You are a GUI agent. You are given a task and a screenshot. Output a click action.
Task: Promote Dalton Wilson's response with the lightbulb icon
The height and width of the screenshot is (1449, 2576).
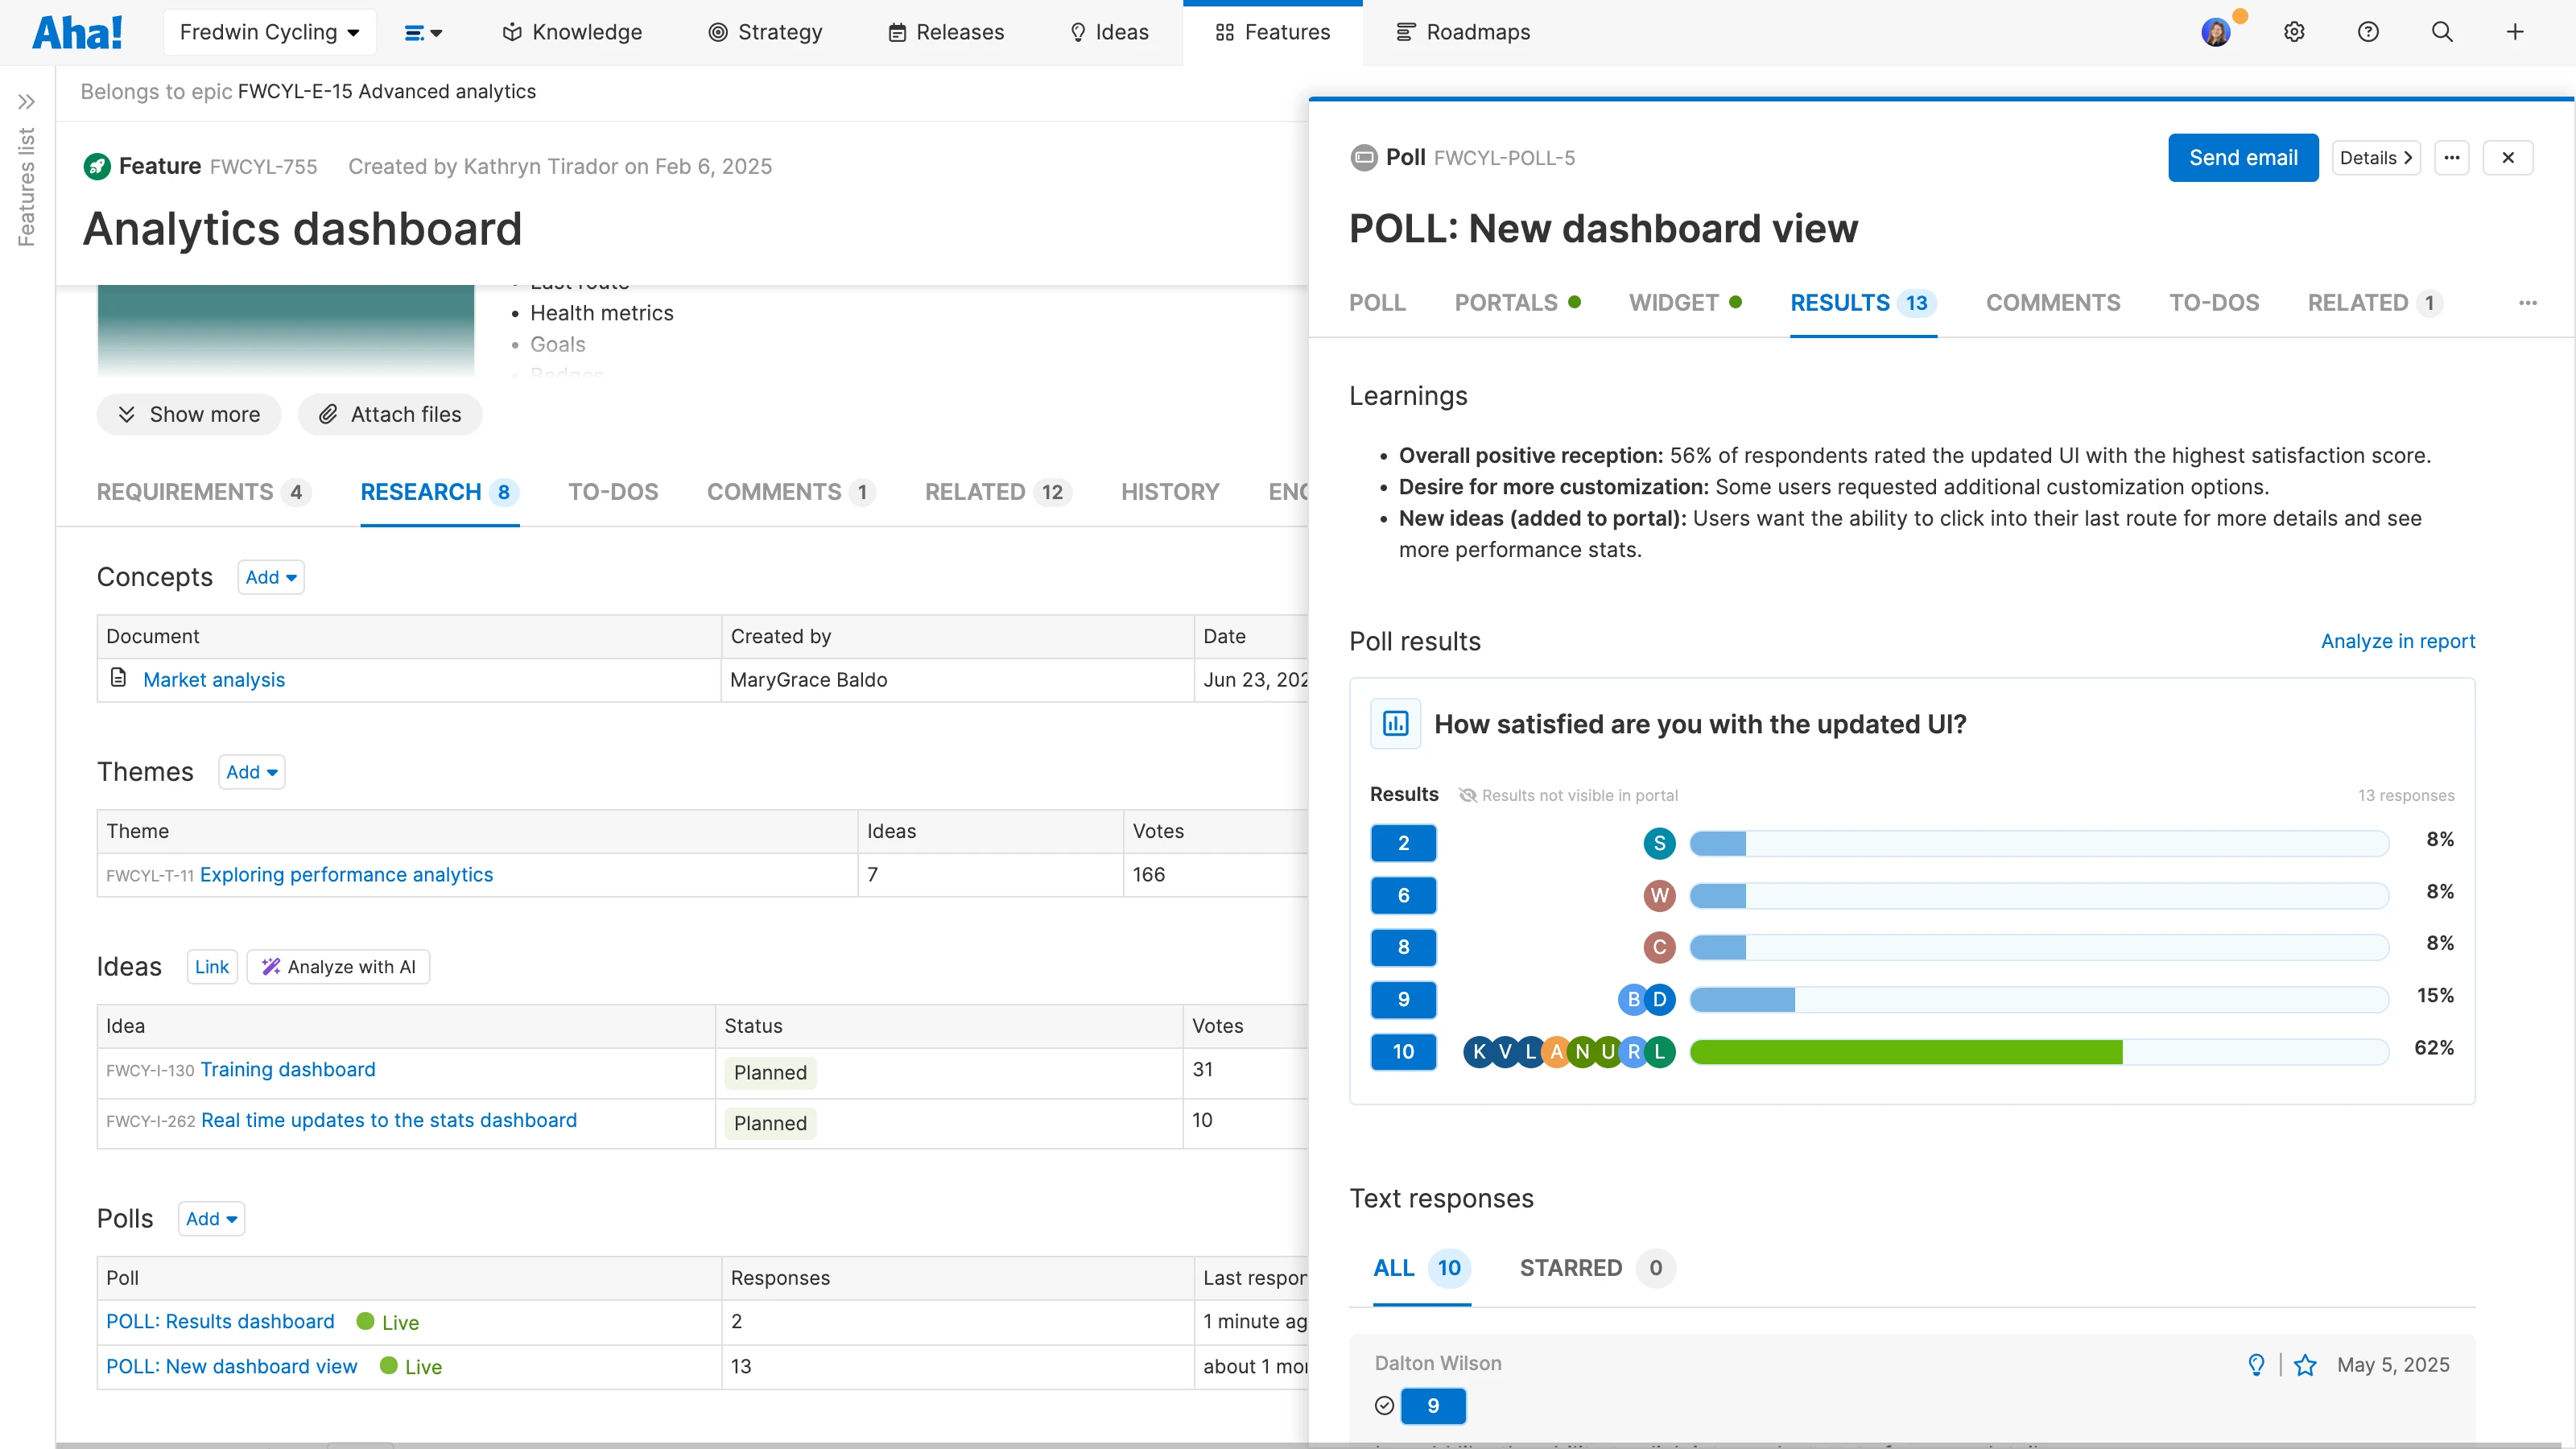(x=2256, y=1364)
